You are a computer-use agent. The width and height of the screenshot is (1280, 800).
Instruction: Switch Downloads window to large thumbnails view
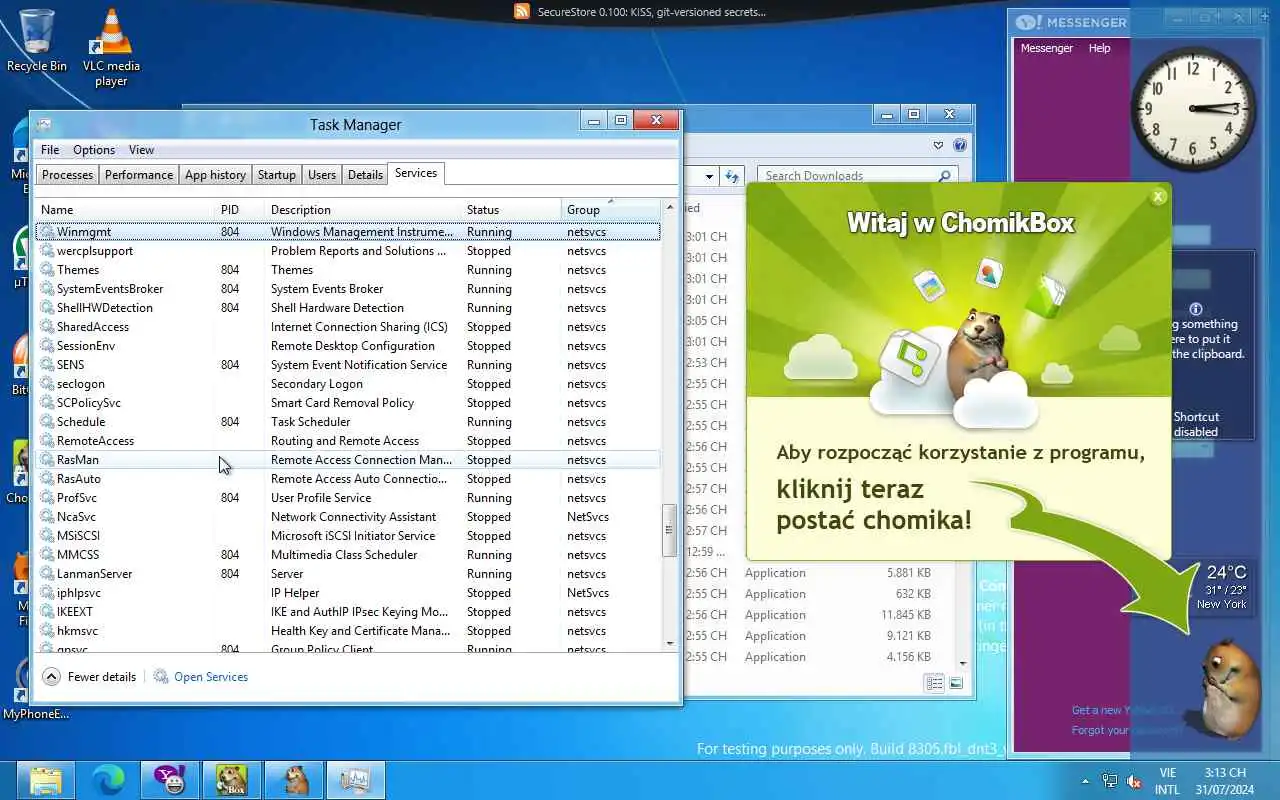point(956,683)
